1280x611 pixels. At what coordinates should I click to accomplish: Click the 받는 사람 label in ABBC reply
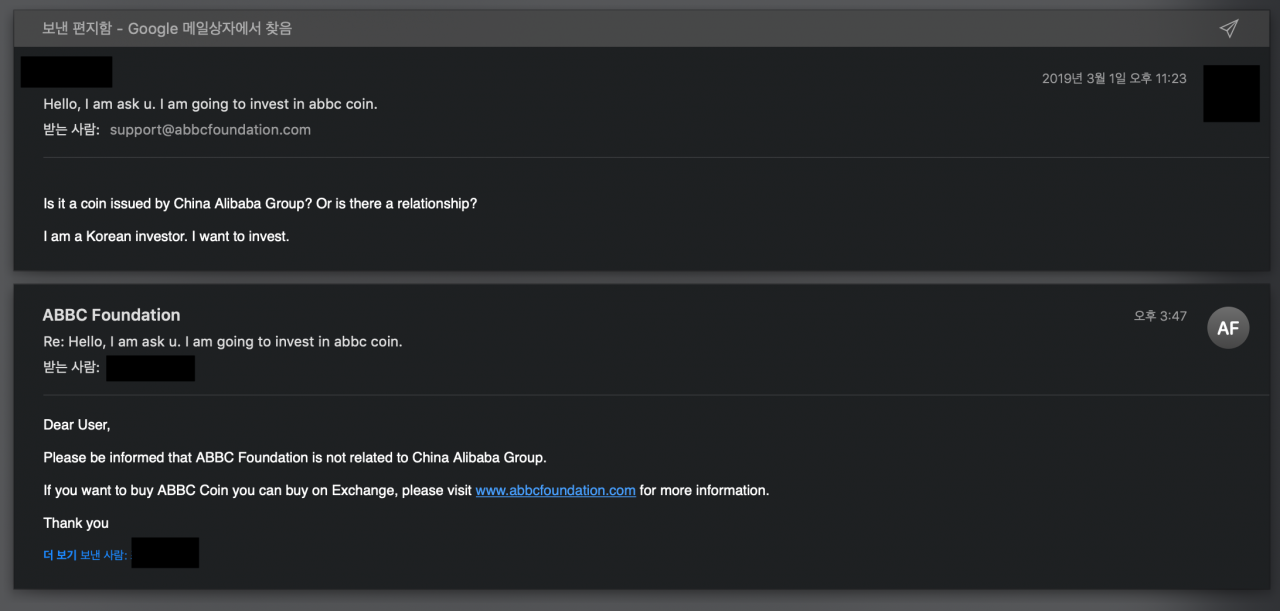click(71, 368)
